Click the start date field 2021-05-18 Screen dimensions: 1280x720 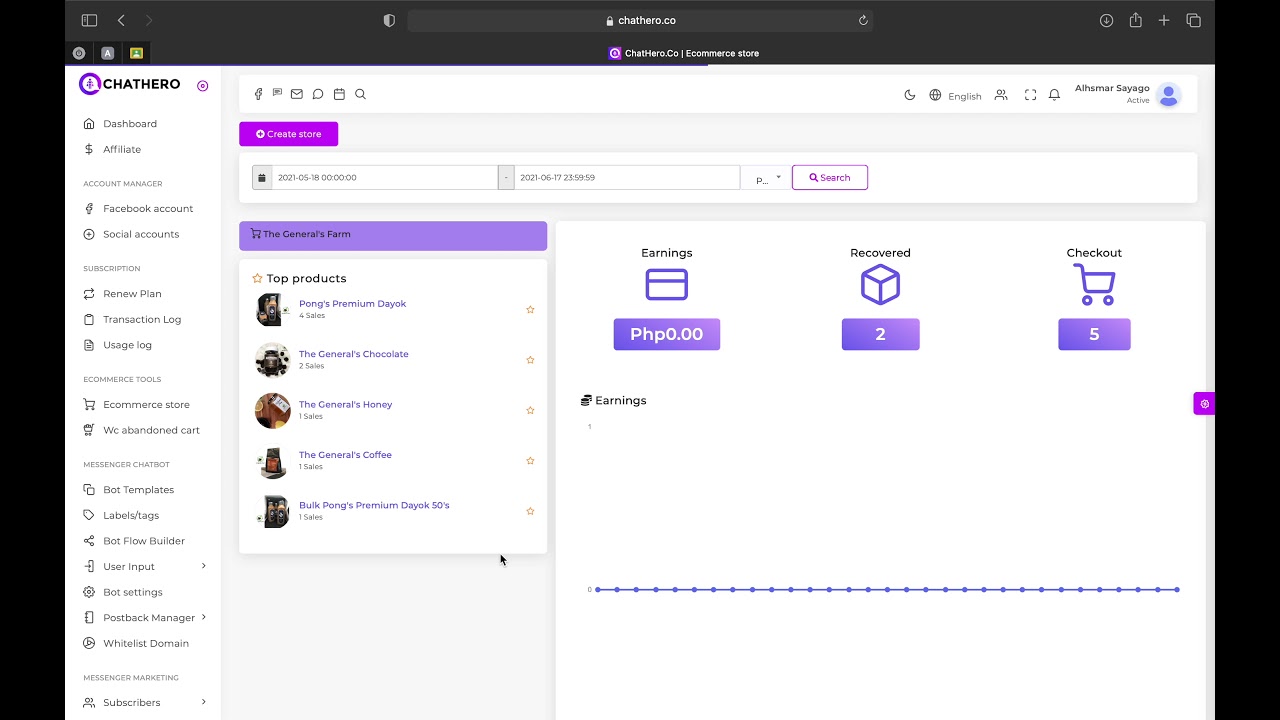[x=385, y=177]
